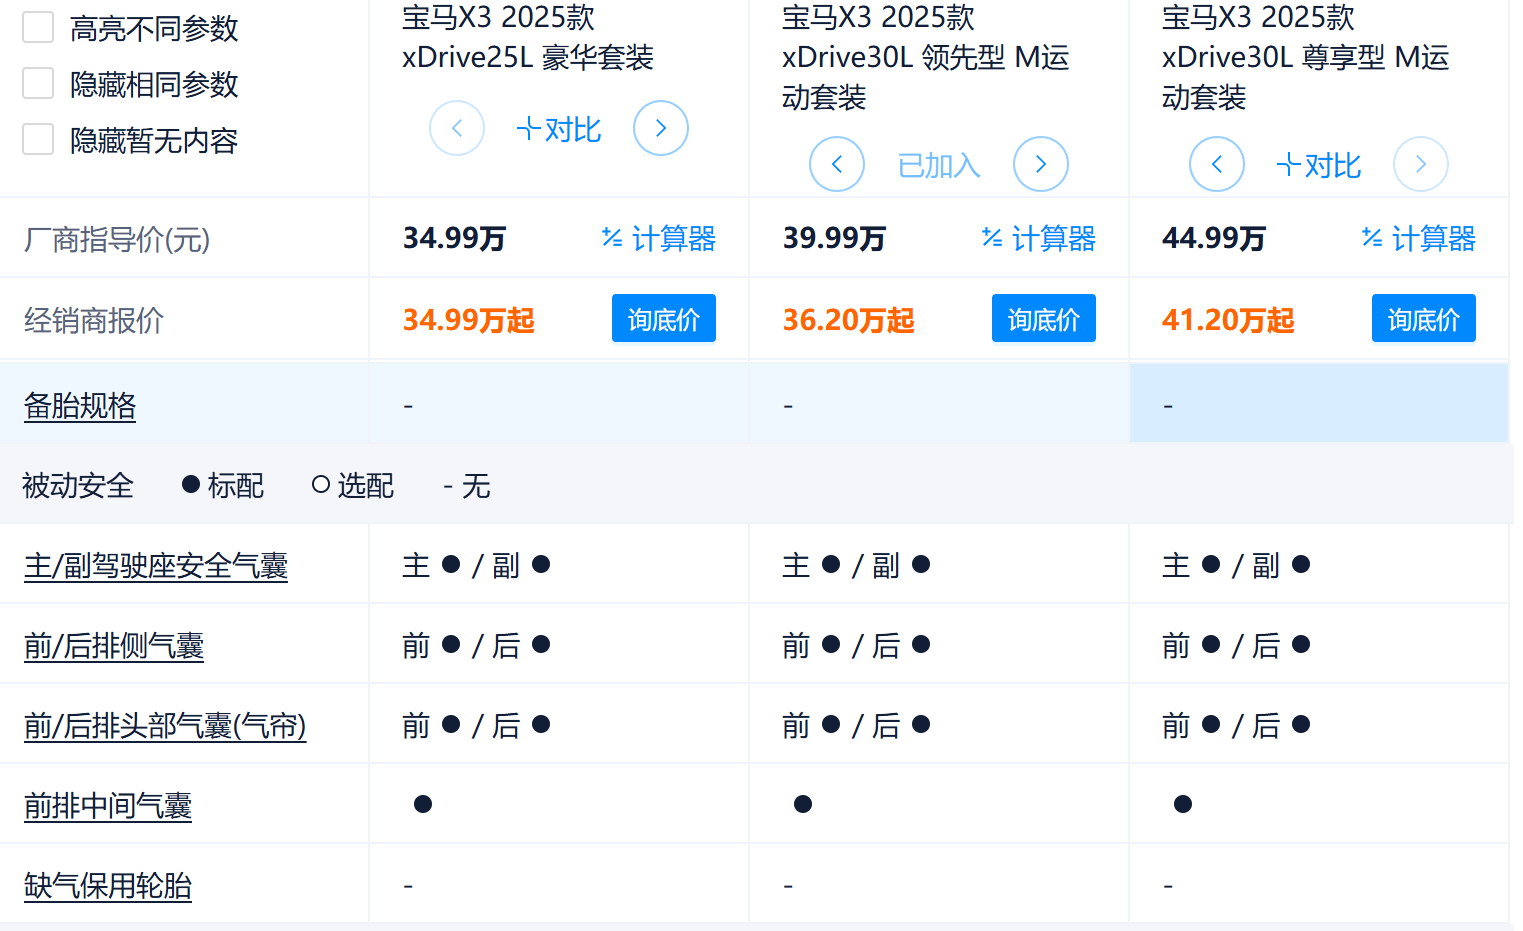
Task: Open the 前排中间气囊 parameter link
Action: [108, 805]
